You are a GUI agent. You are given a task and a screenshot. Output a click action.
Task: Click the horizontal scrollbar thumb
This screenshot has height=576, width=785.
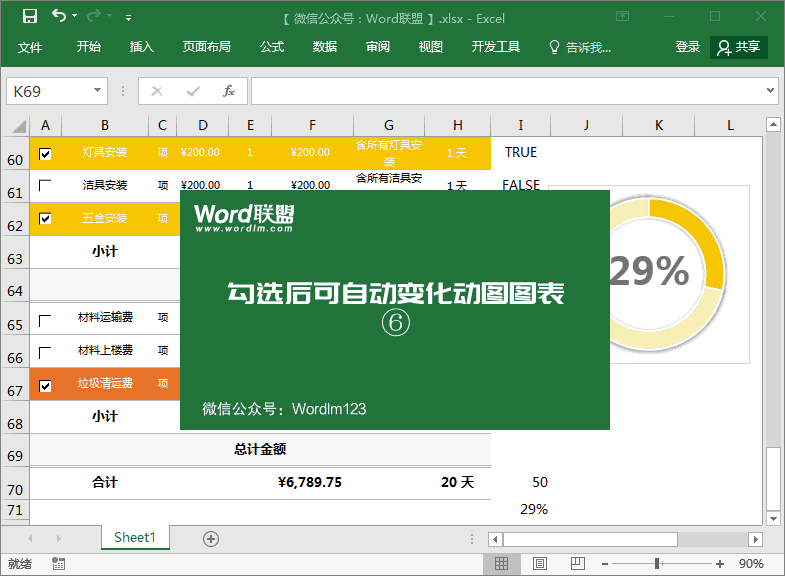(590, 539)
